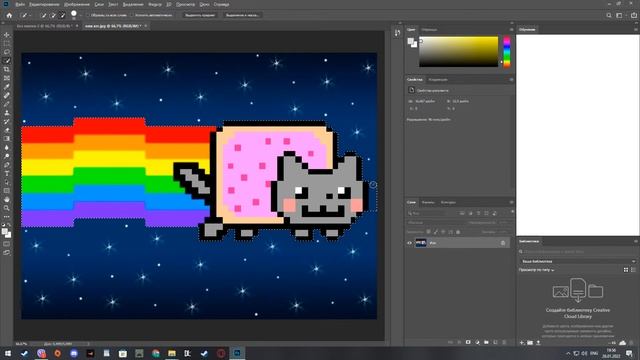The height and width of the screenshot is (360, 640).
Task: Switch to the Paths tab
Action: click(448, 202)
